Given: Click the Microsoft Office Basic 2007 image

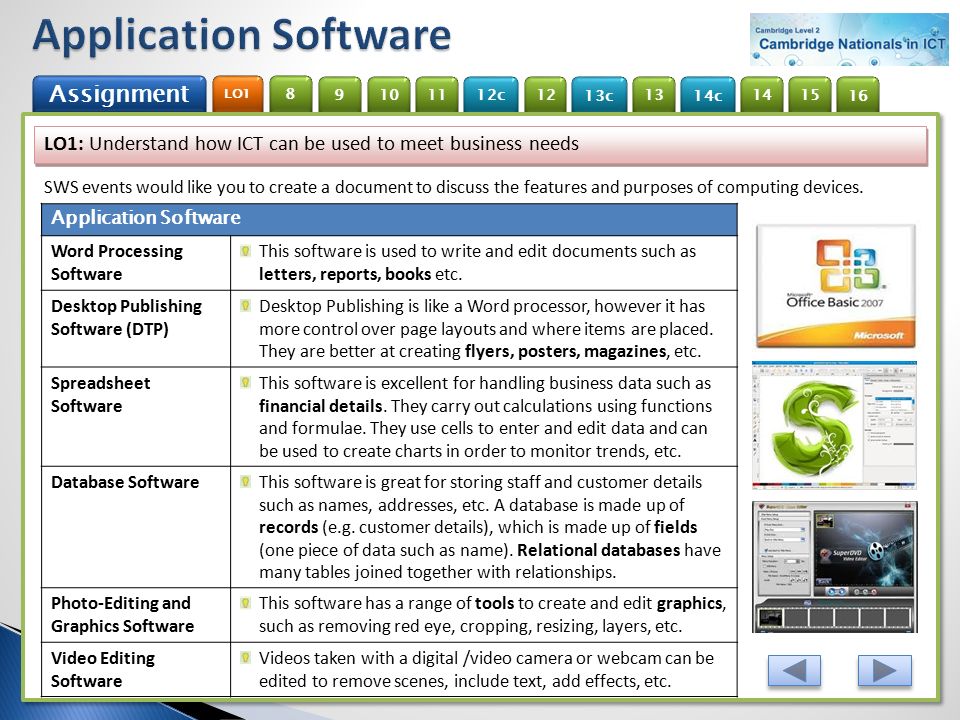Looking at the screenshot, I should (836, 287).
